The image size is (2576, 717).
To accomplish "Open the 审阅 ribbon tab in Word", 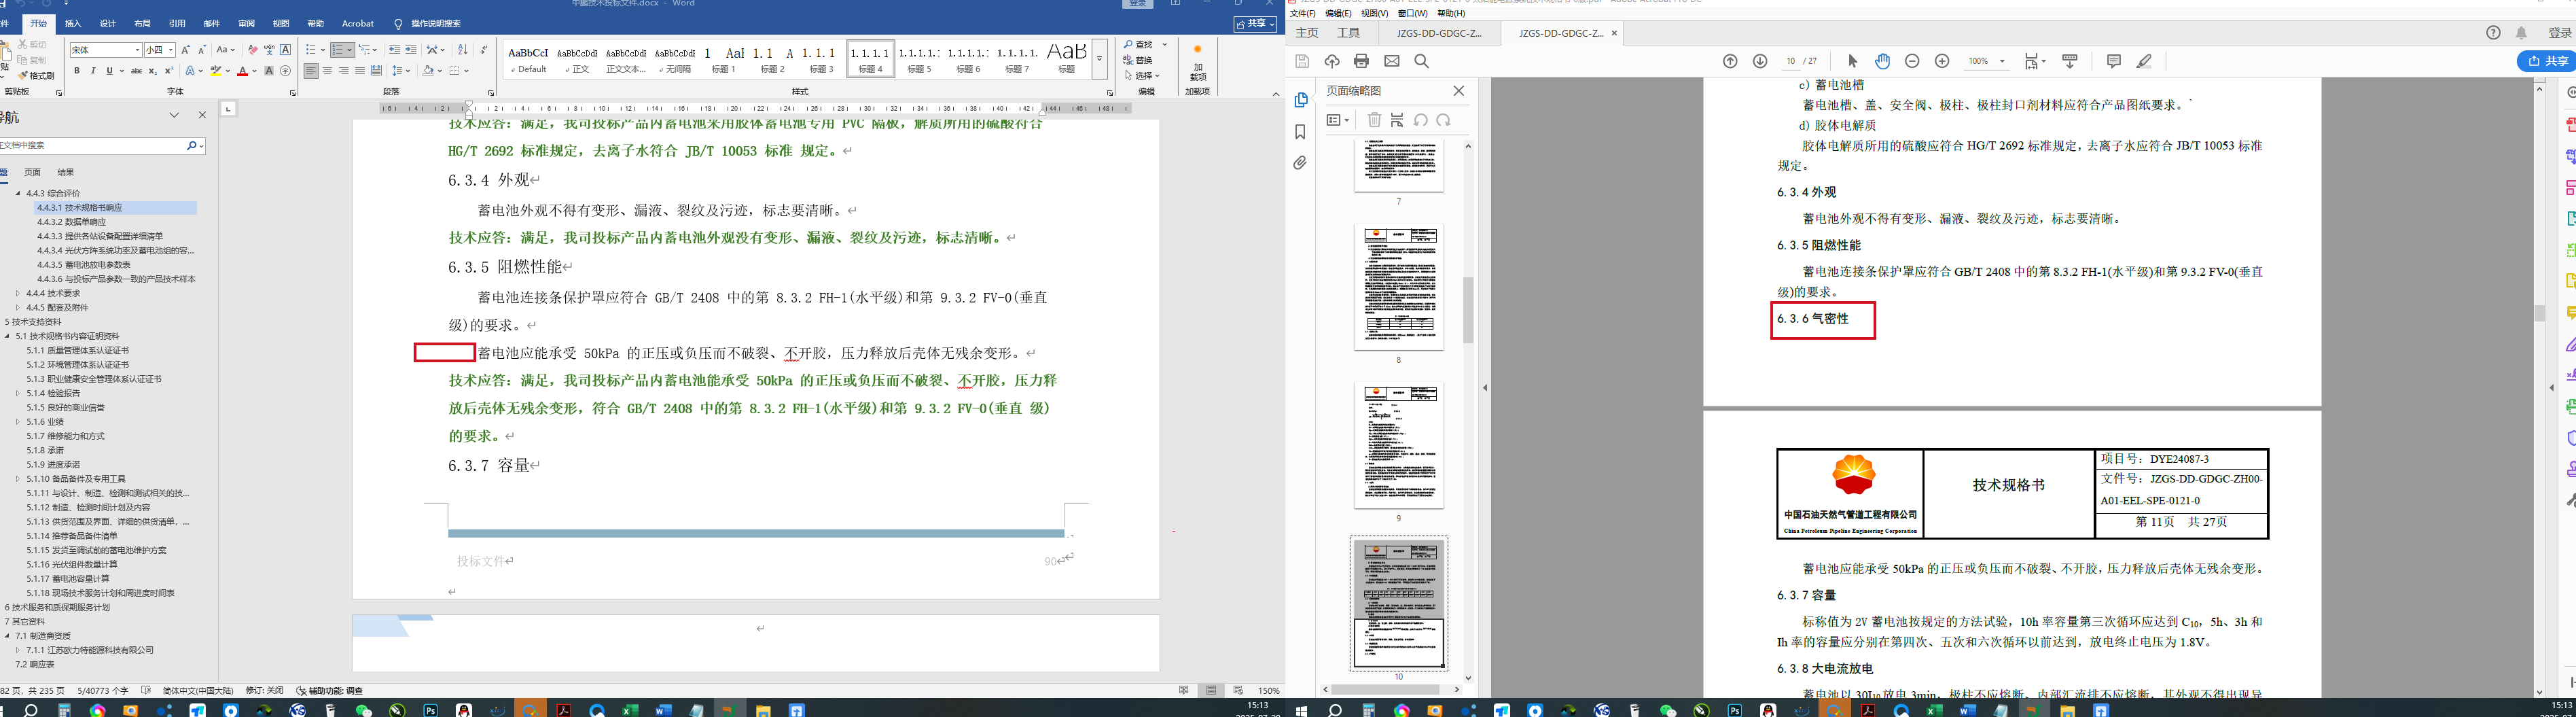I will coord(246,23).
